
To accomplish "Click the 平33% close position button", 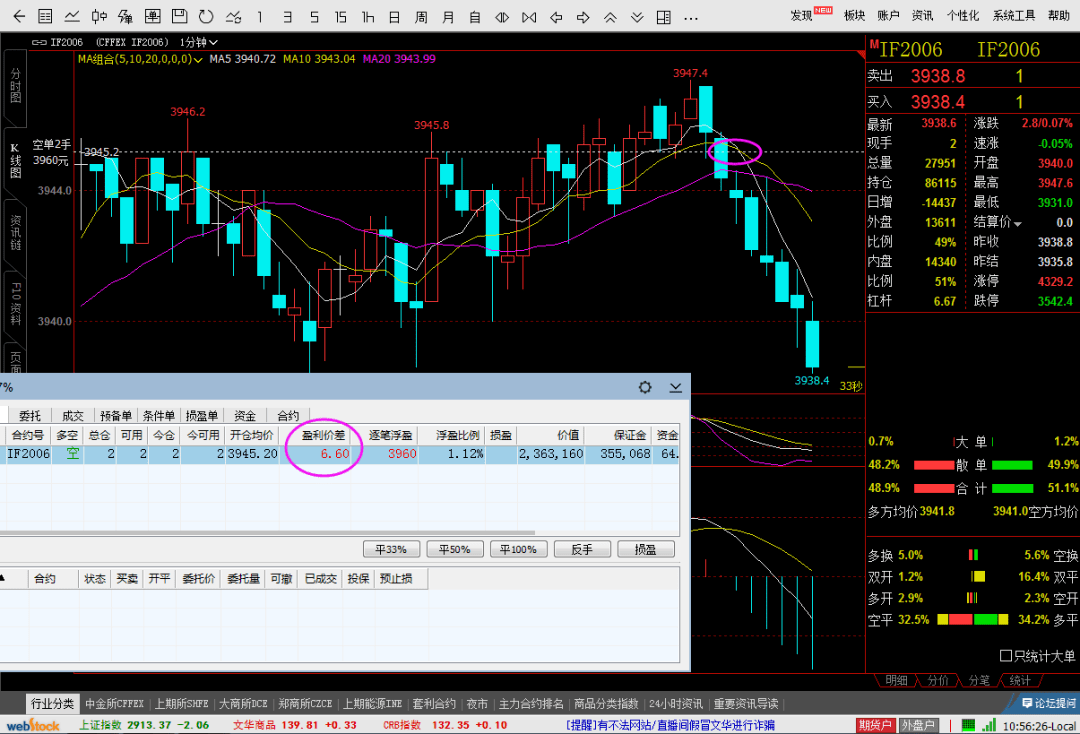I will (391, 549).
